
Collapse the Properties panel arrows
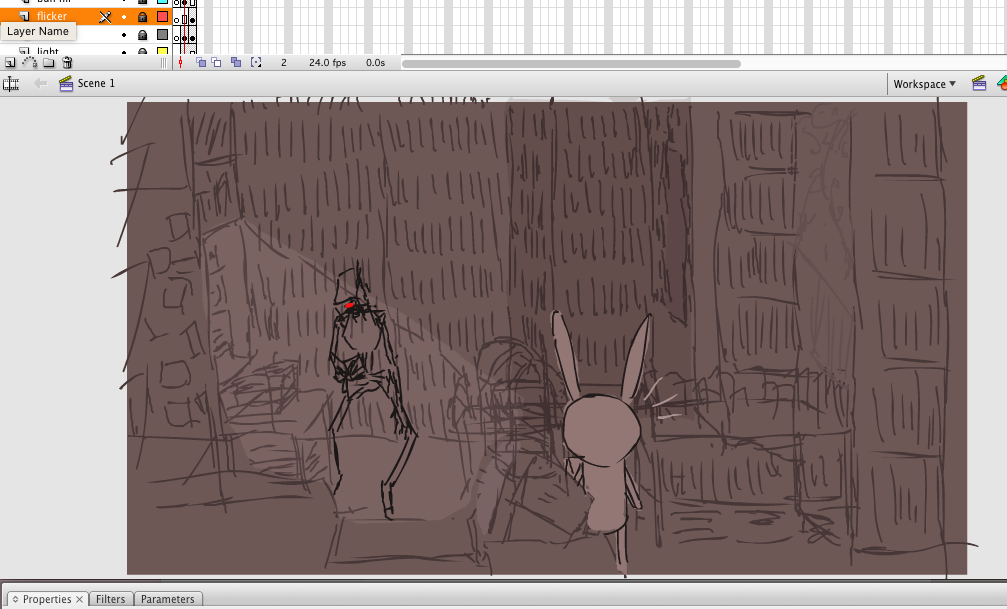[x=15, y=599]
